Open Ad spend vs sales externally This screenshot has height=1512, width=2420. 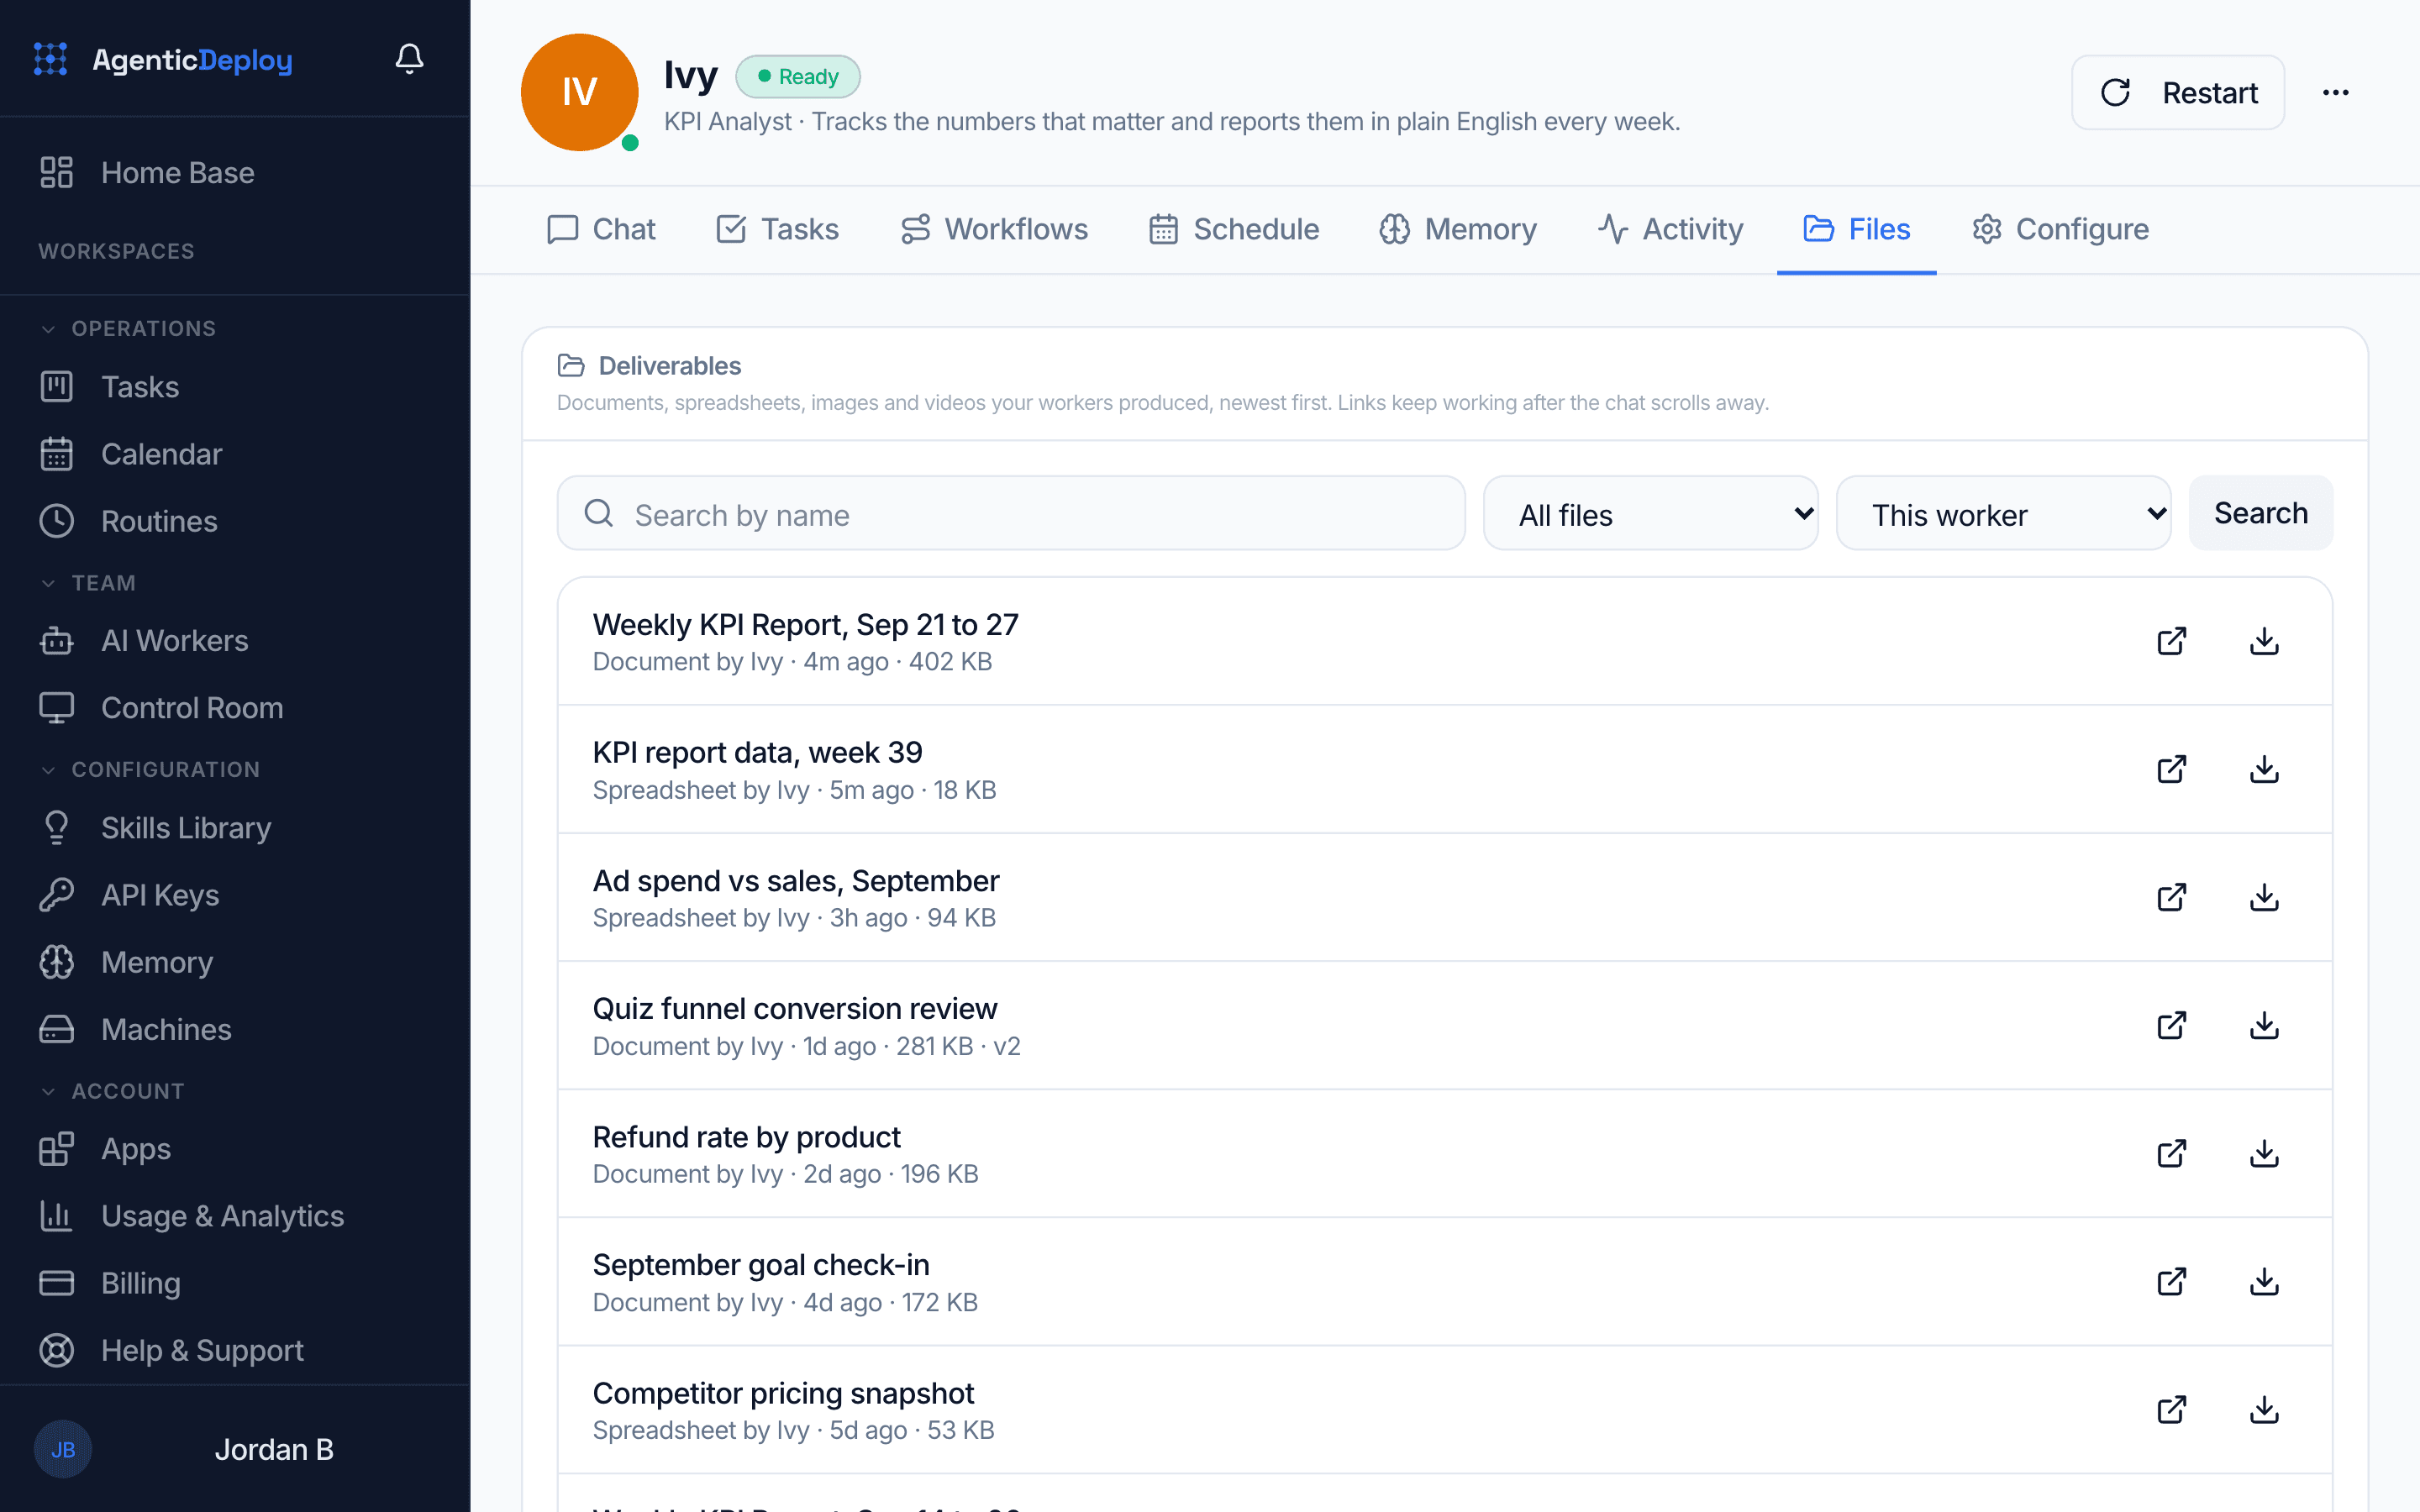(x=2171, y=897)
